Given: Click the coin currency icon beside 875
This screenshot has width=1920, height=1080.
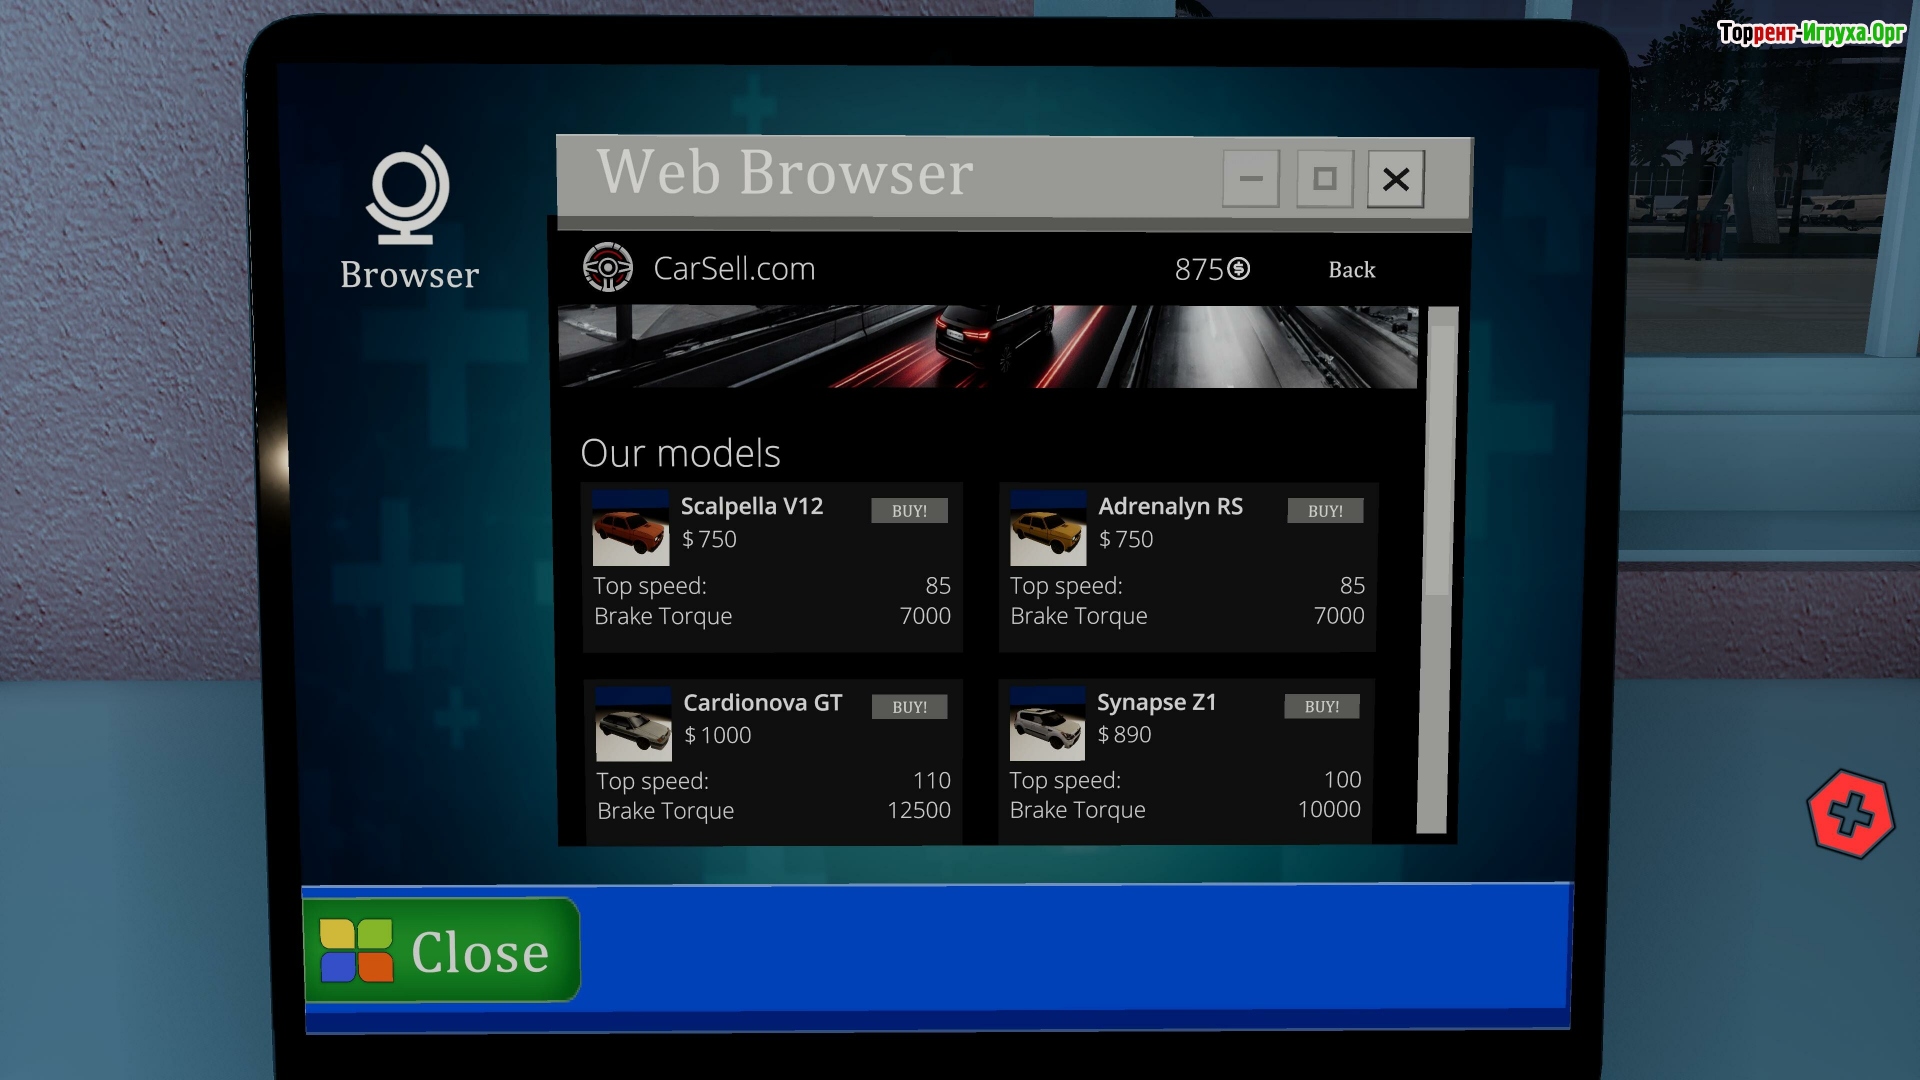Looking at the screenshot, I should 1239,269.
